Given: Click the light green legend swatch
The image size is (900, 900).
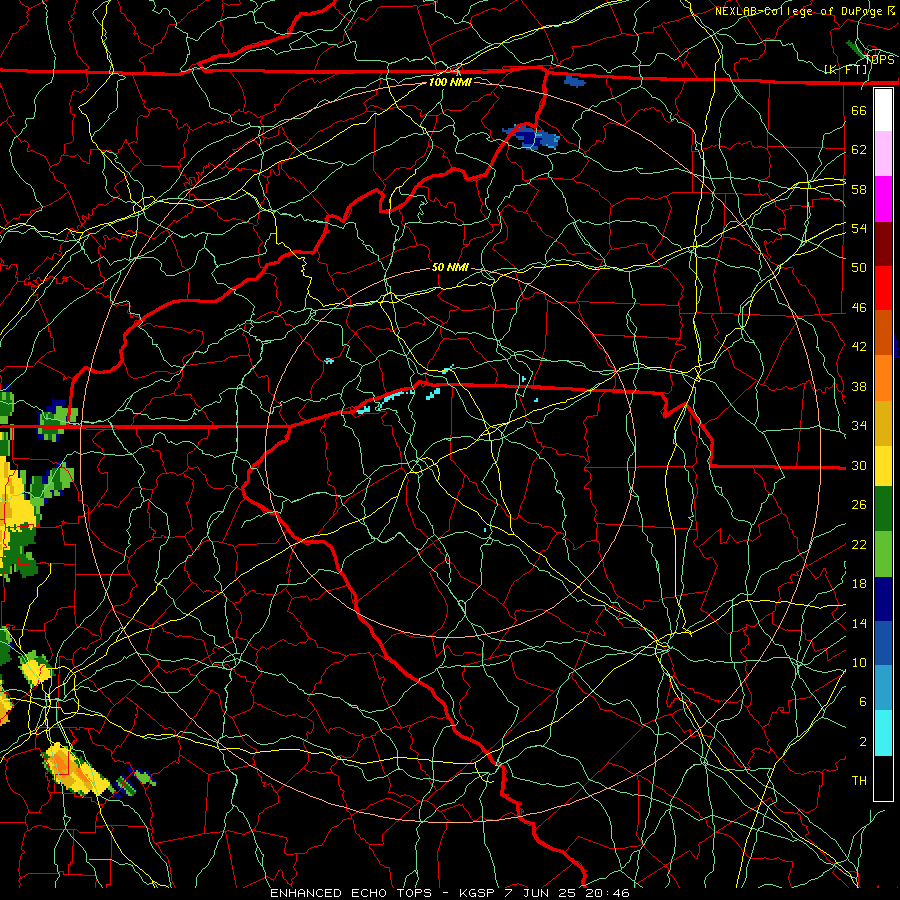Looking at the screenshot, I should point(883,554).
